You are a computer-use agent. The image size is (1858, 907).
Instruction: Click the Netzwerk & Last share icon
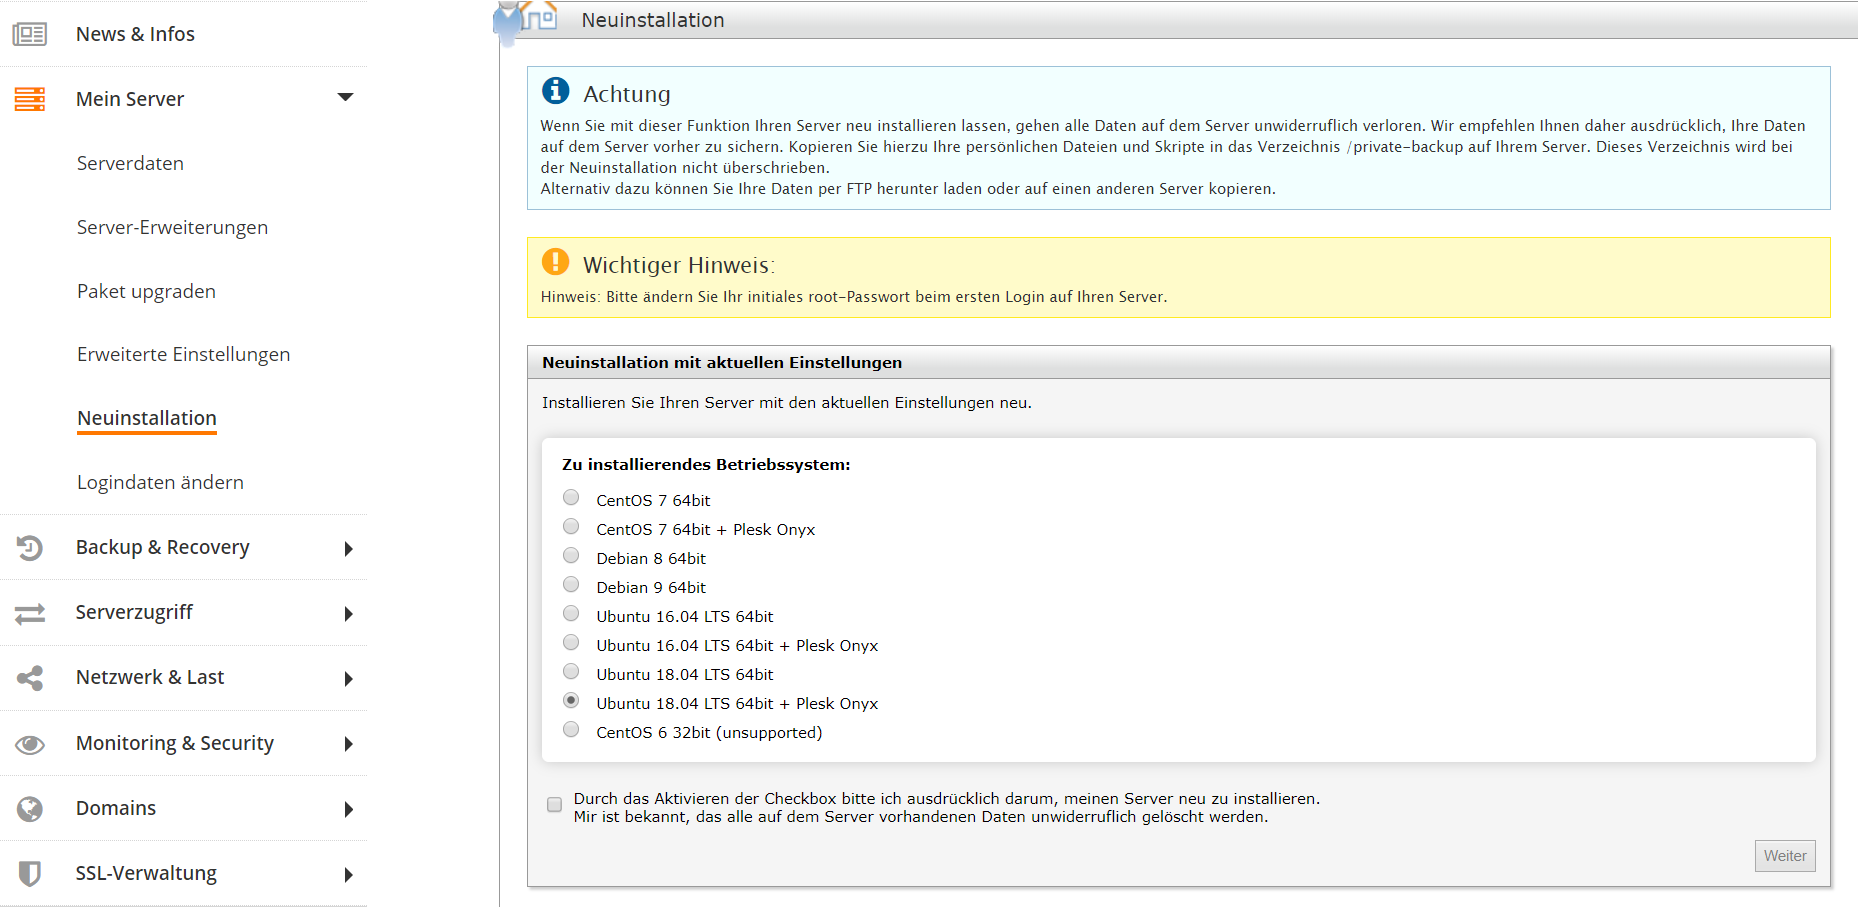pos(30,678)
